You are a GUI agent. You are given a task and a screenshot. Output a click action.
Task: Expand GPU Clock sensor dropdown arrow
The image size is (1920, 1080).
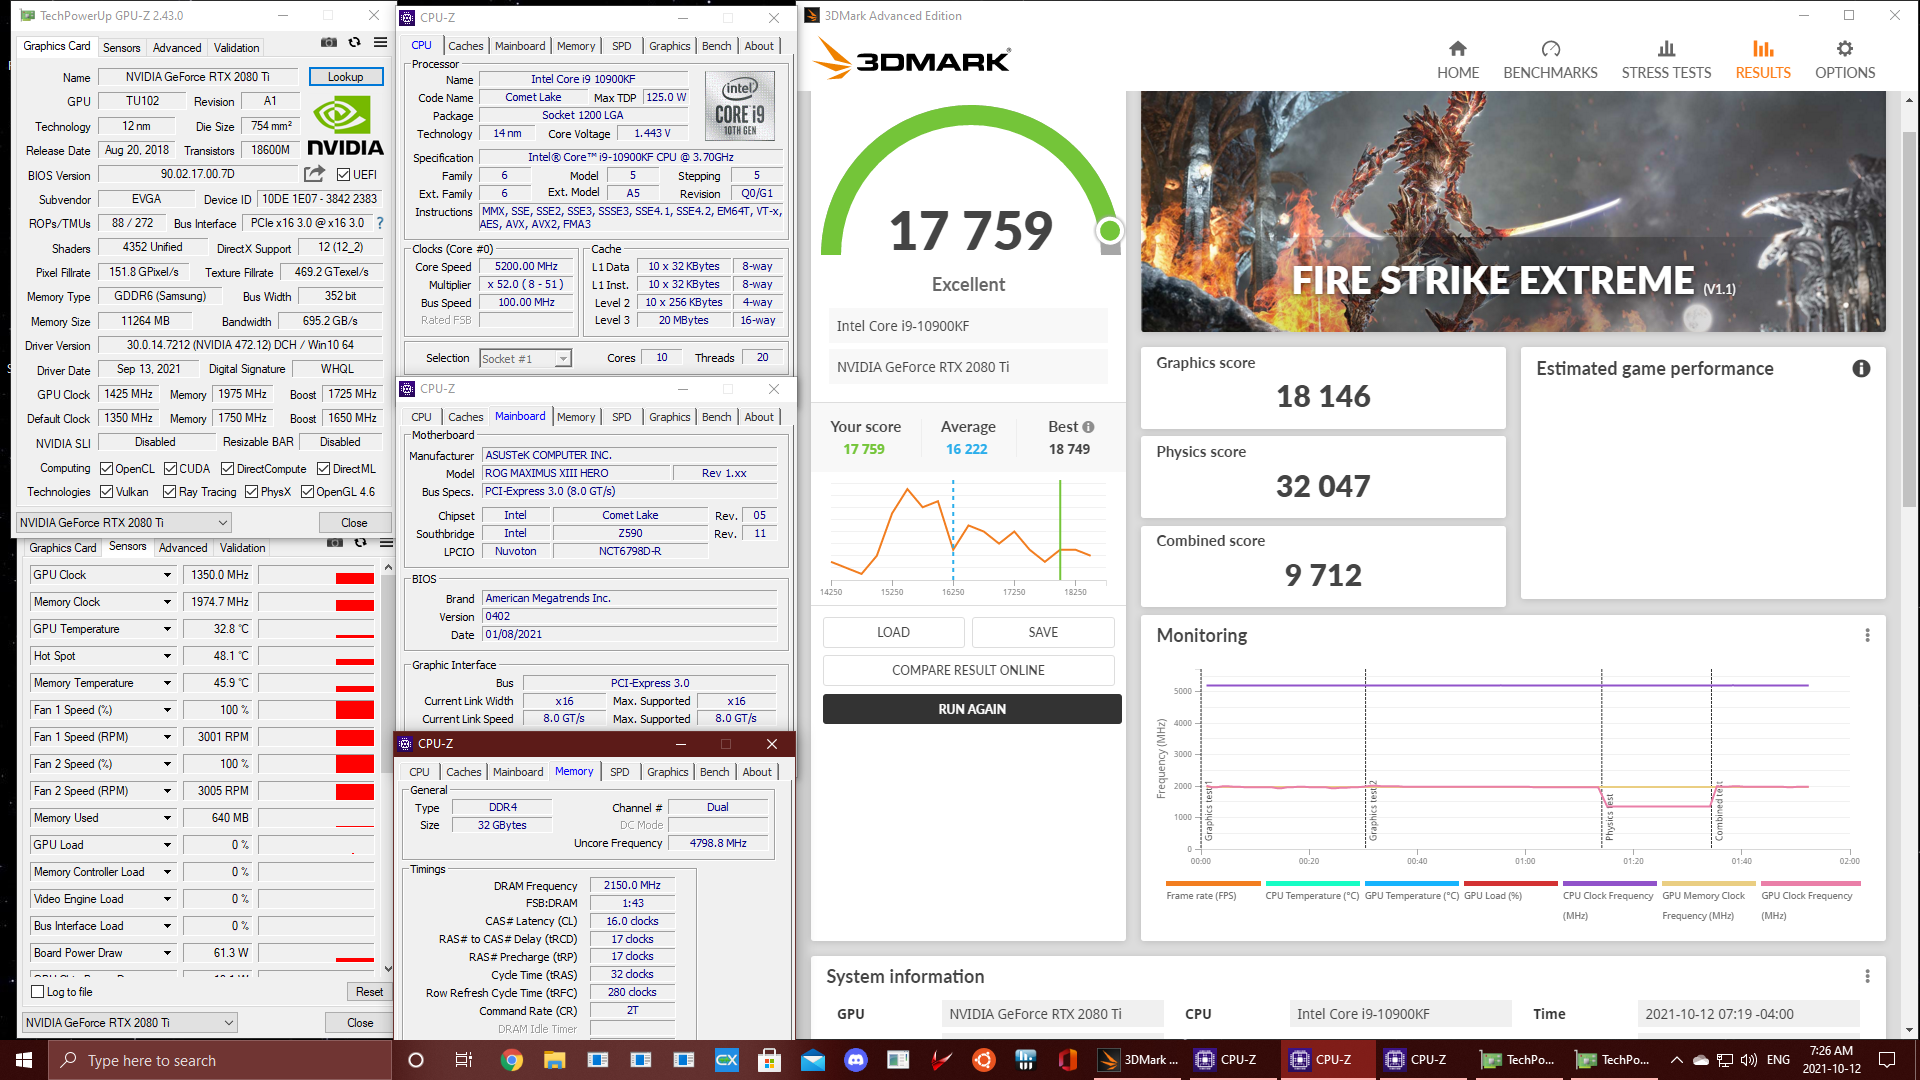coord(167,575)
